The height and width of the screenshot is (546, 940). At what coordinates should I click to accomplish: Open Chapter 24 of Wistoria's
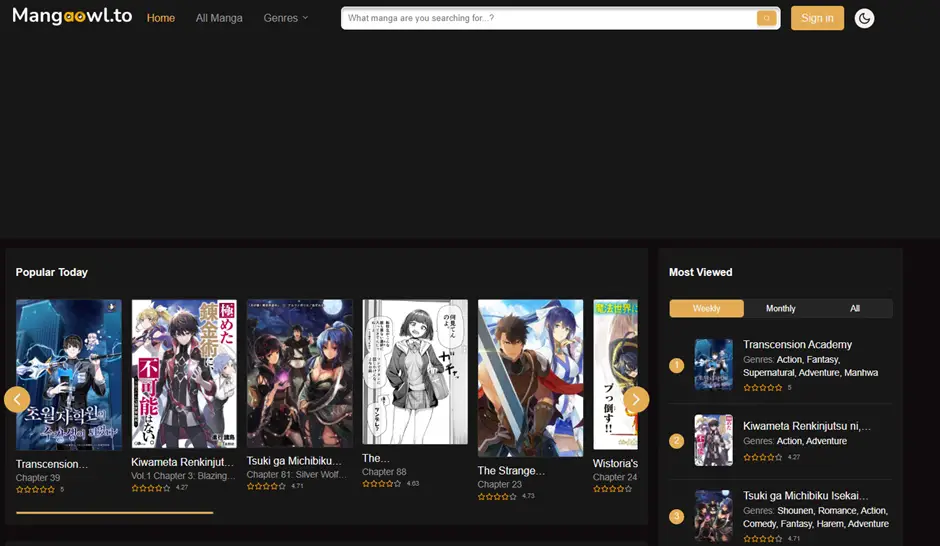click(615, 477)
